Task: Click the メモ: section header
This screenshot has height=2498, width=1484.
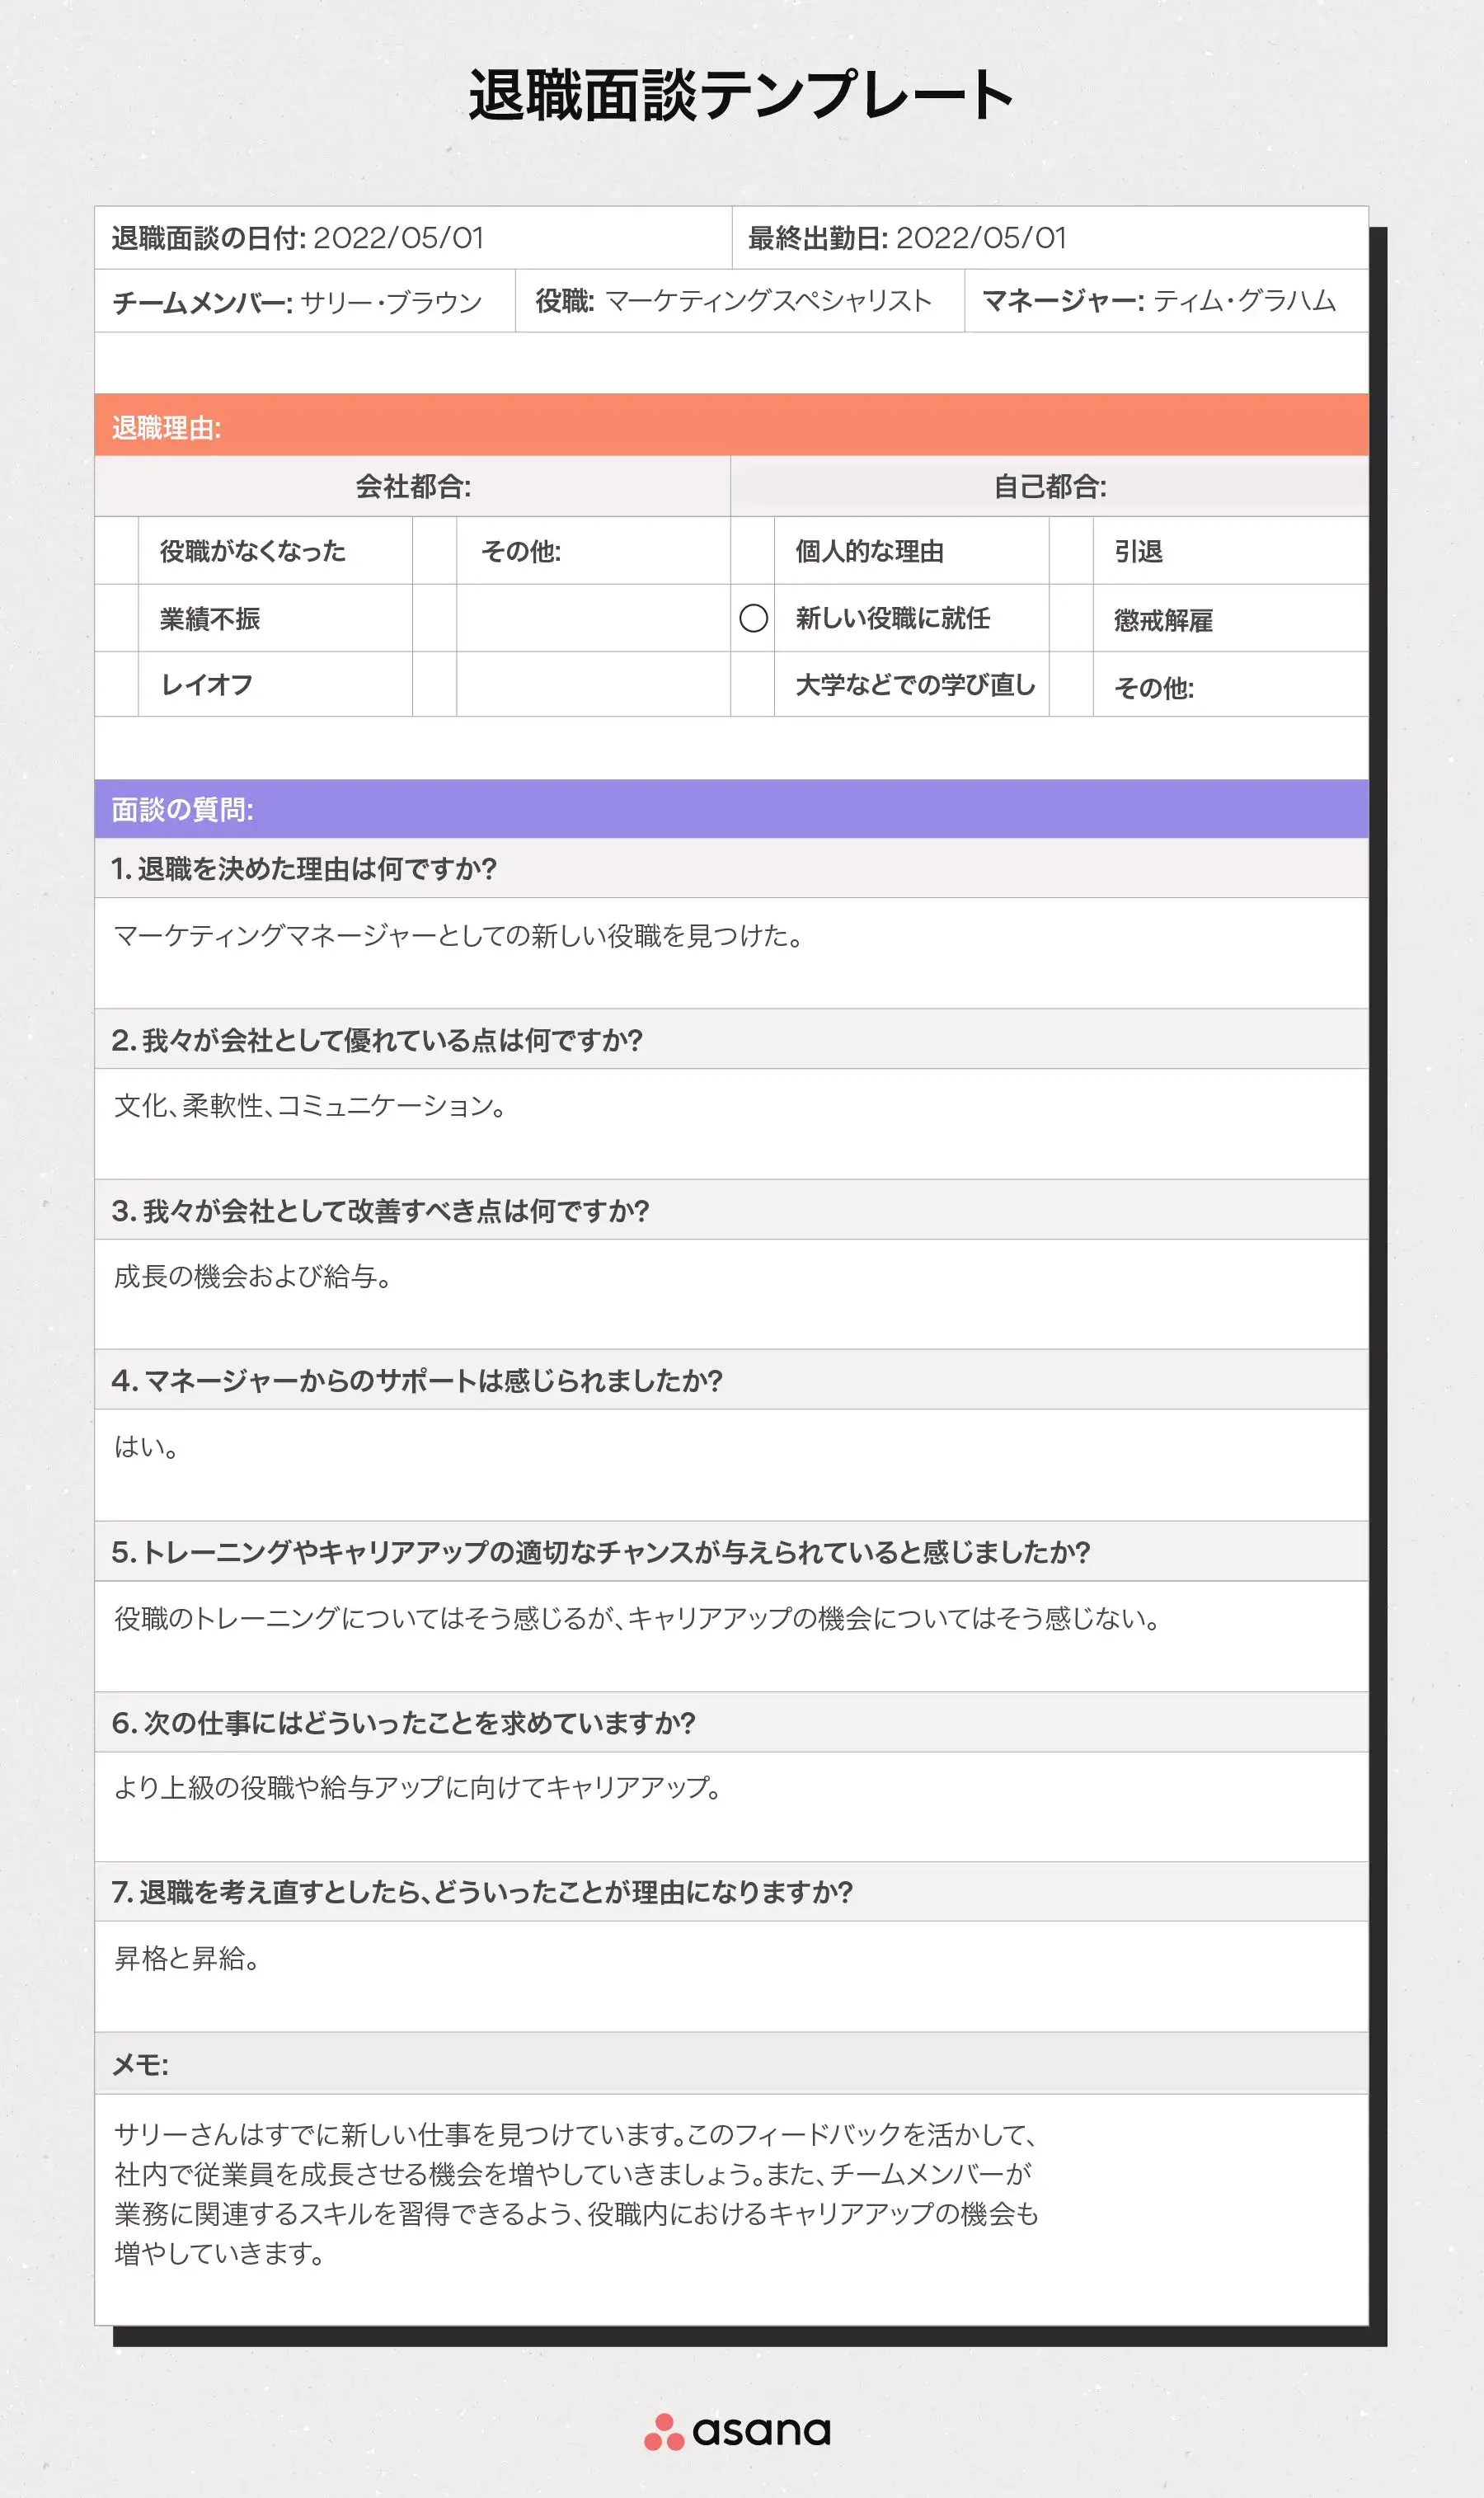Action: [731, 2064]
